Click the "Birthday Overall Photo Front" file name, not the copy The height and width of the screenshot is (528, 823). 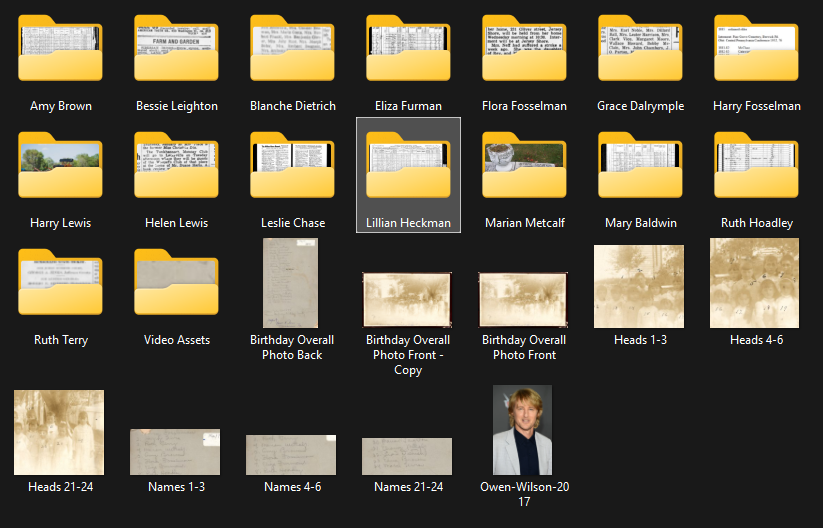coord(524,347)
